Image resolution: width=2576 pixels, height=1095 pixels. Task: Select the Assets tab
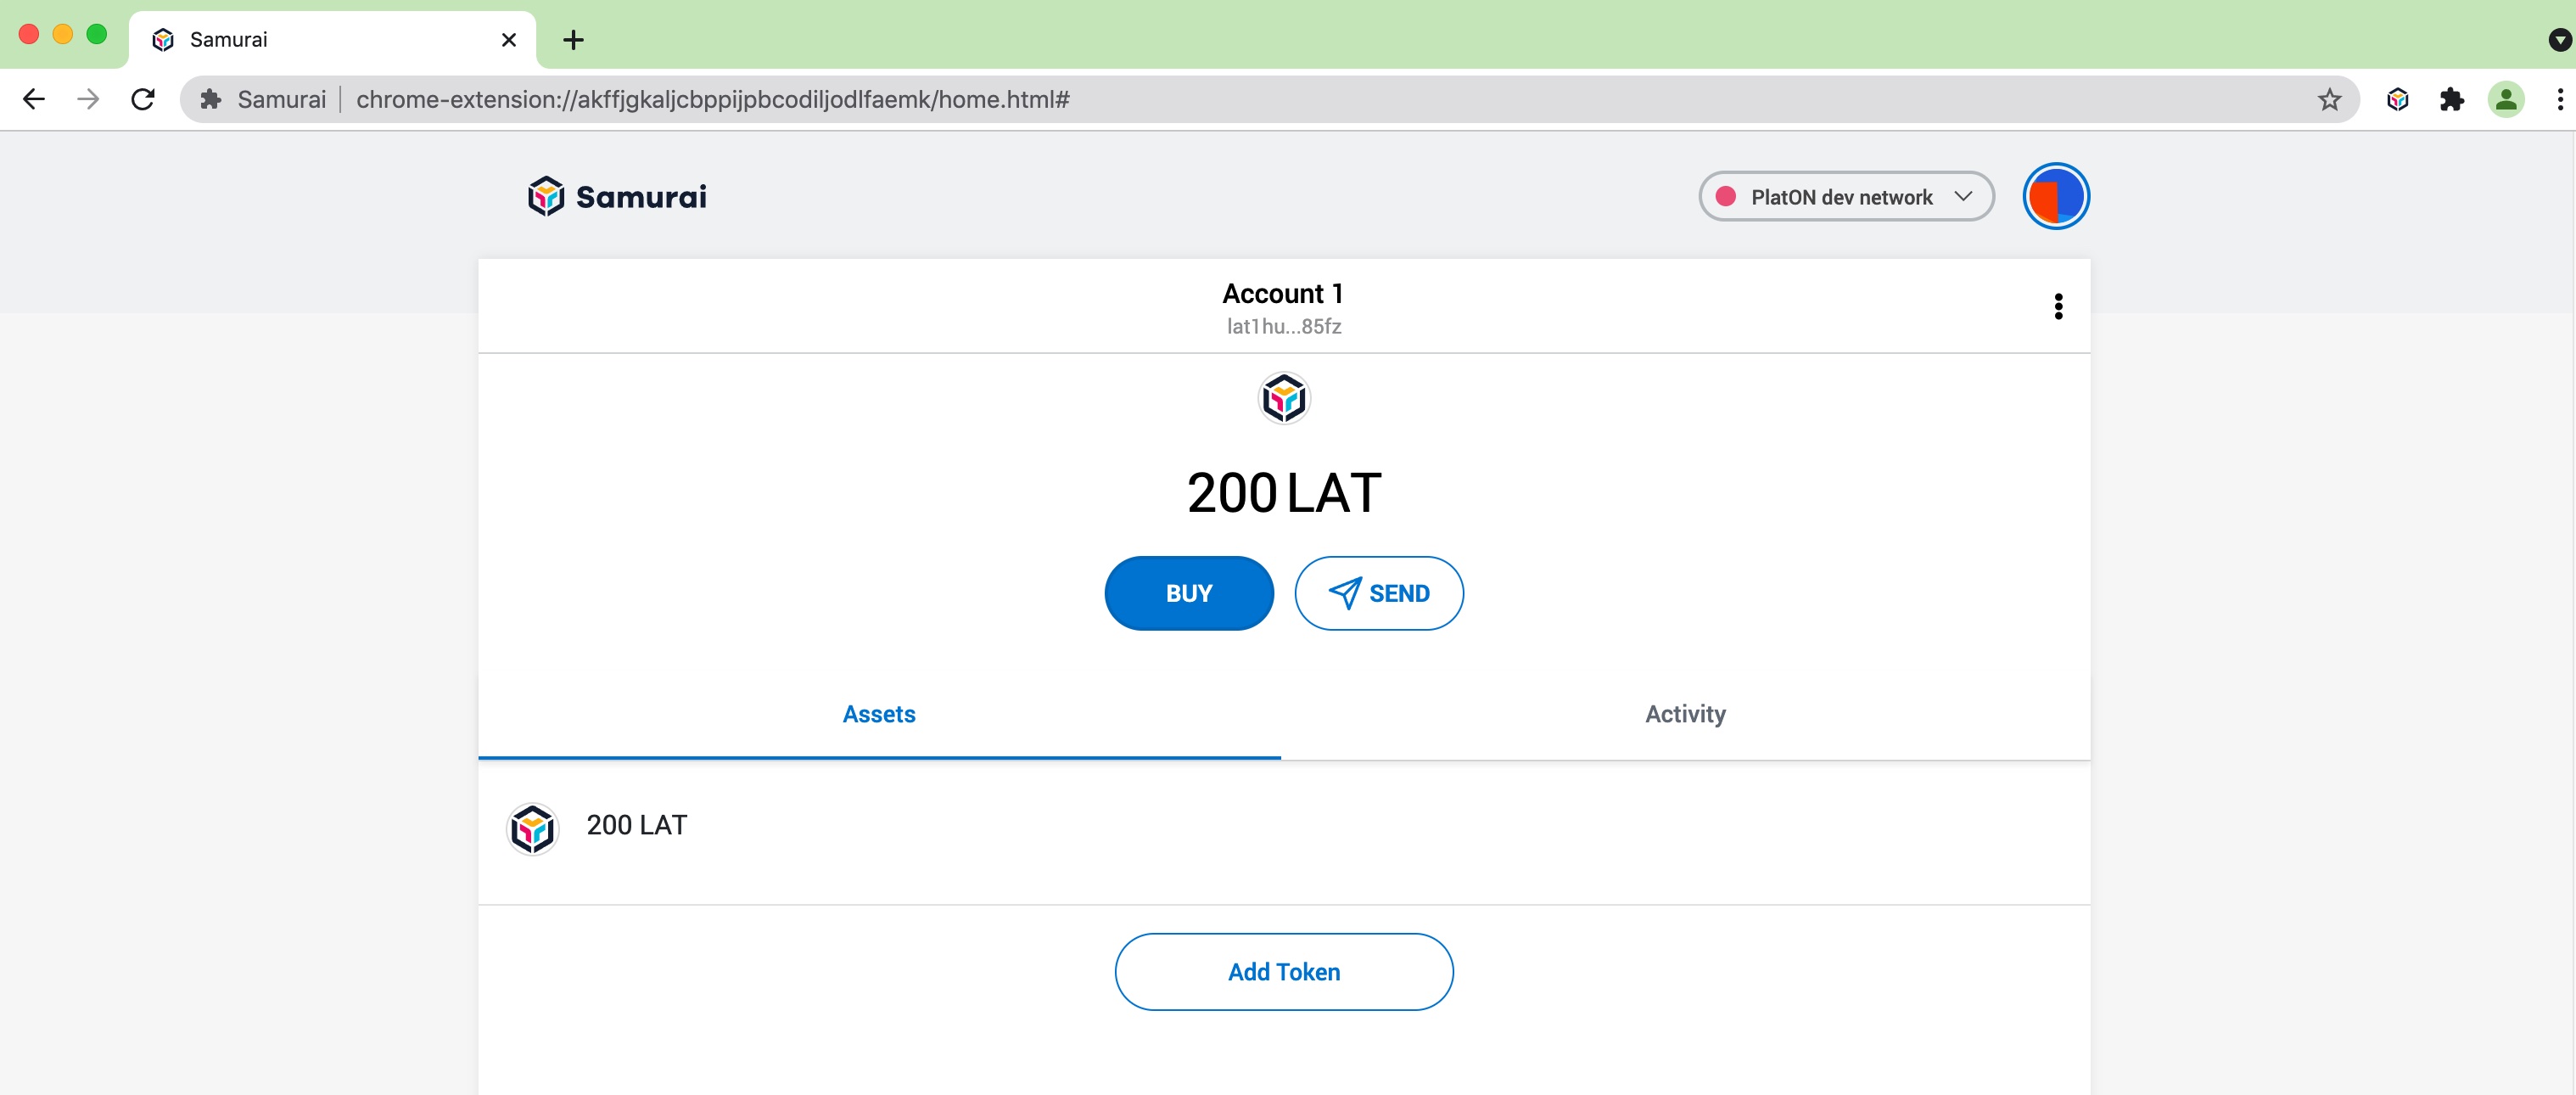click(879, 714)
